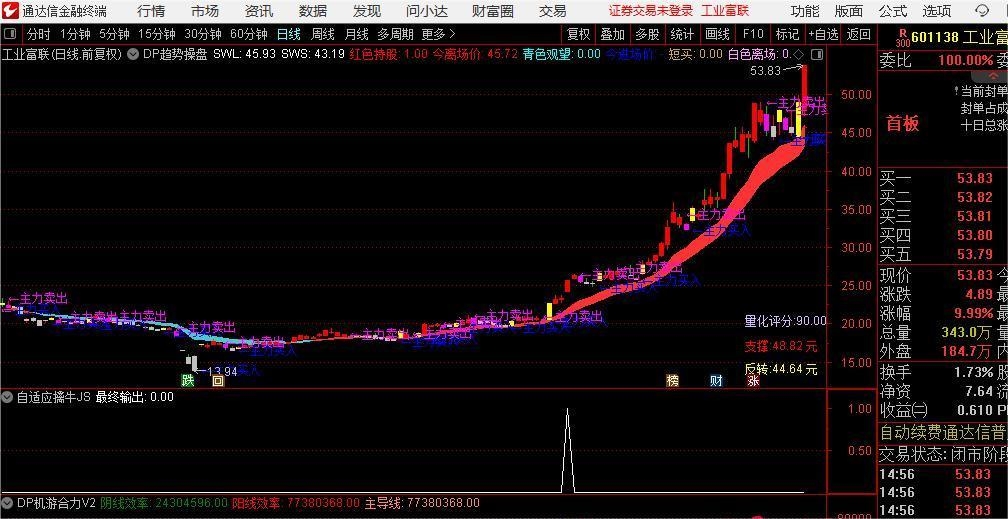
Task: Click the 首板 label in side panel
Action: 903,123
